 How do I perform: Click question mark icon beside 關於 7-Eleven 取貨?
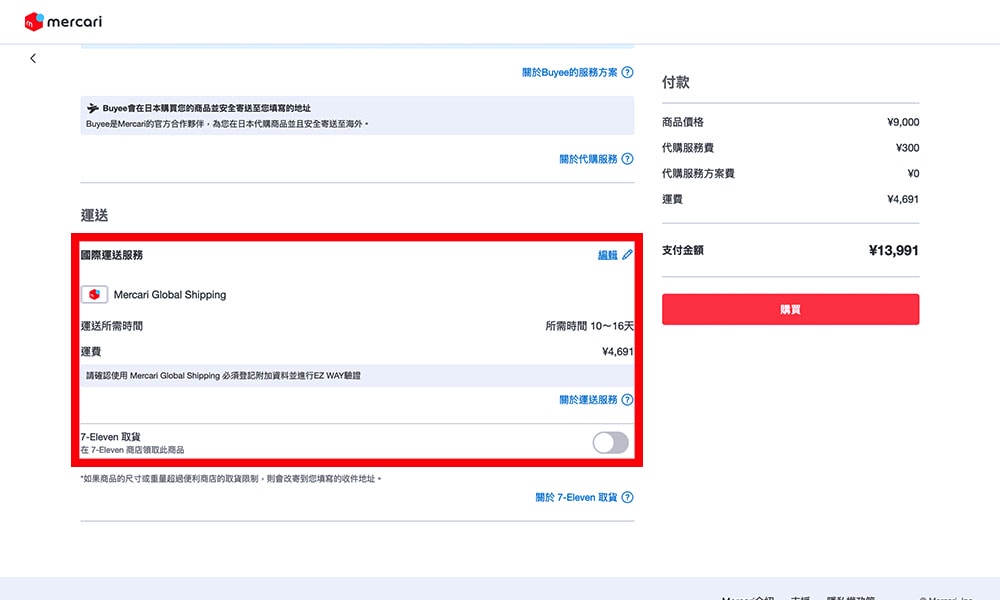628,497
